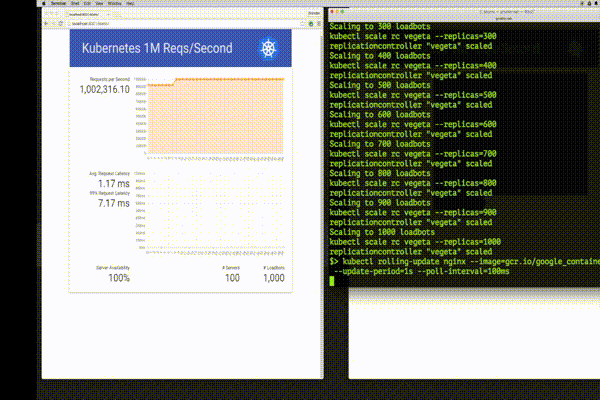Click the browser back arrow button
The width and height of the screenshot is (600, 400).
46,24
